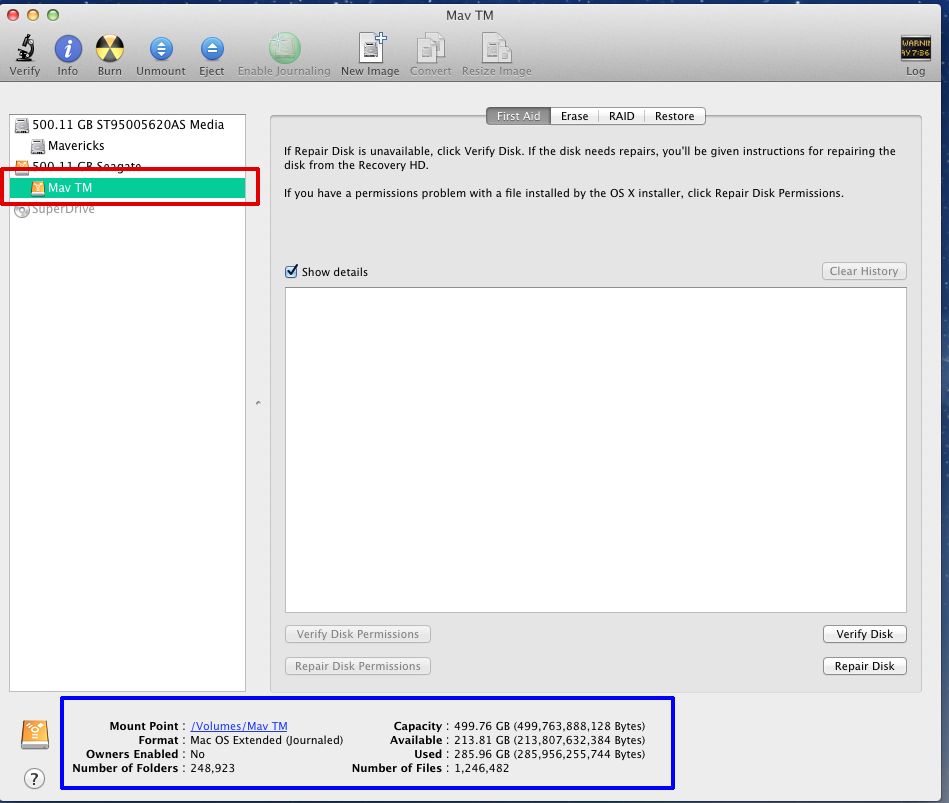Select the 500.11 GB Seagate disk

point(127,166)
